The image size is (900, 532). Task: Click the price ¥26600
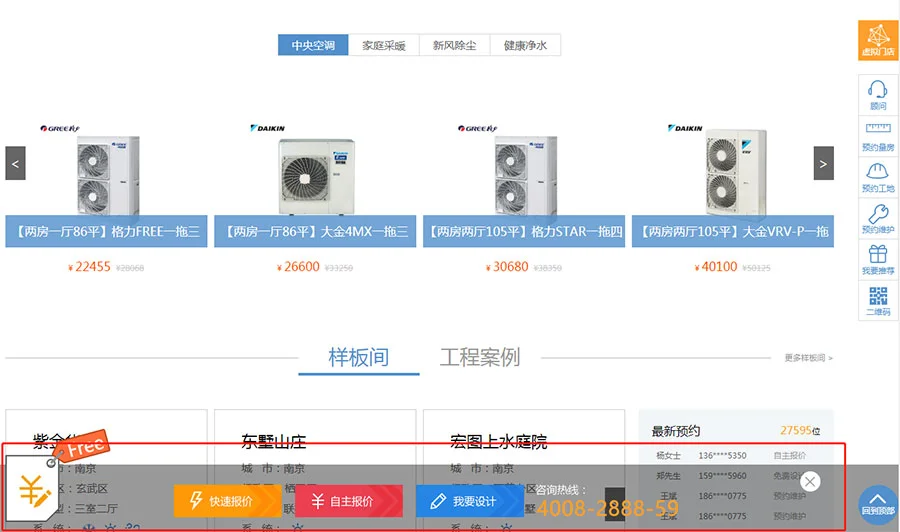(x=298, y=267)
